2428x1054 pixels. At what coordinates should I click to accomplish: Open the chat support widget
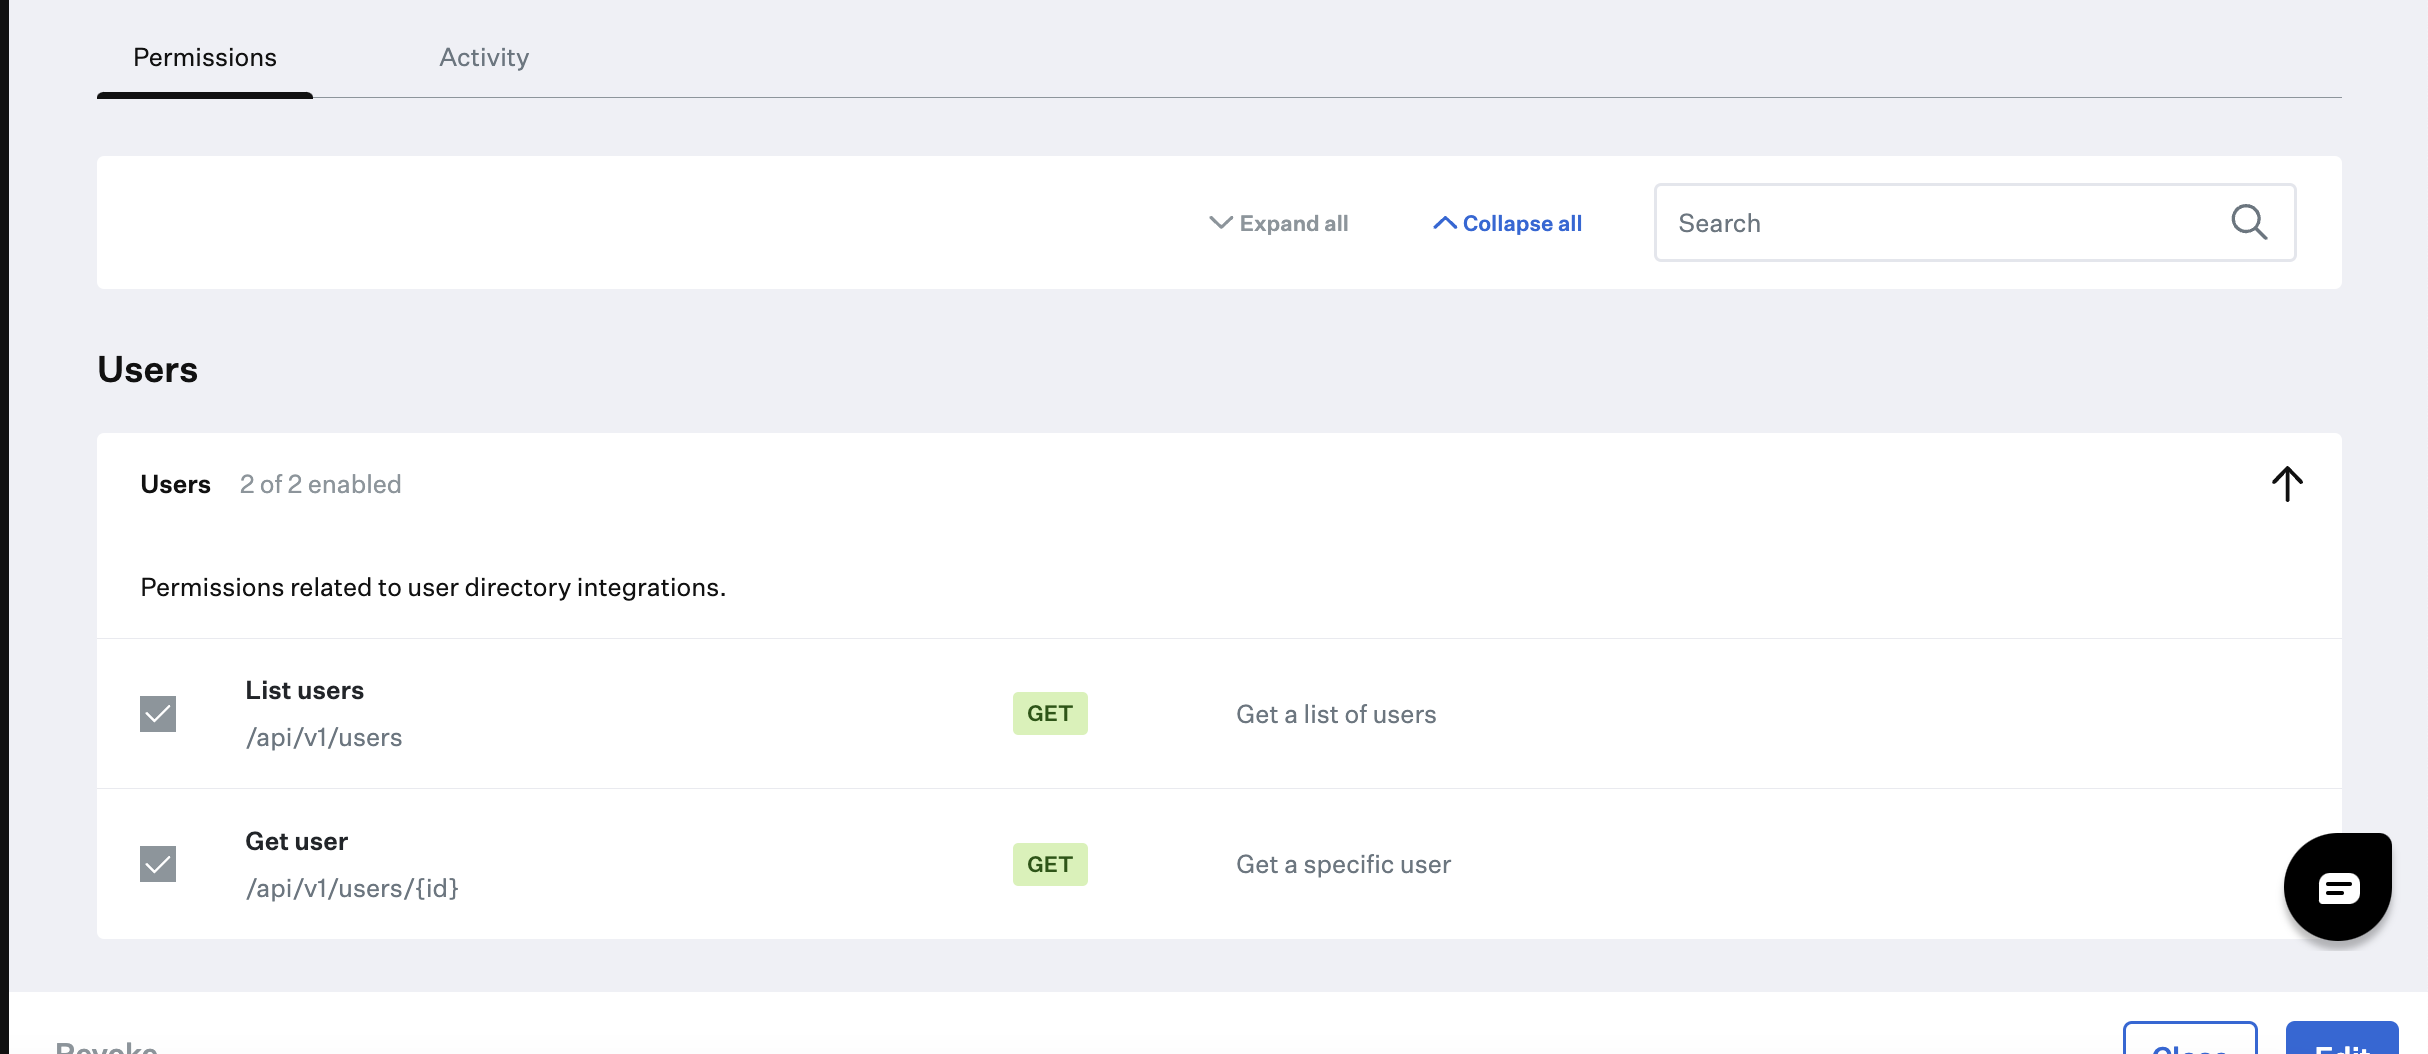click(2337, 887)
